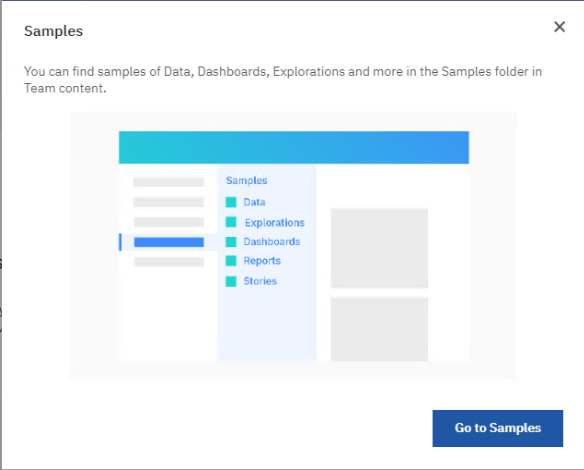The image size is (584, 470).
Task: Click the upper gray placeholder thumbnail
Action: click(x=379, y=248)
